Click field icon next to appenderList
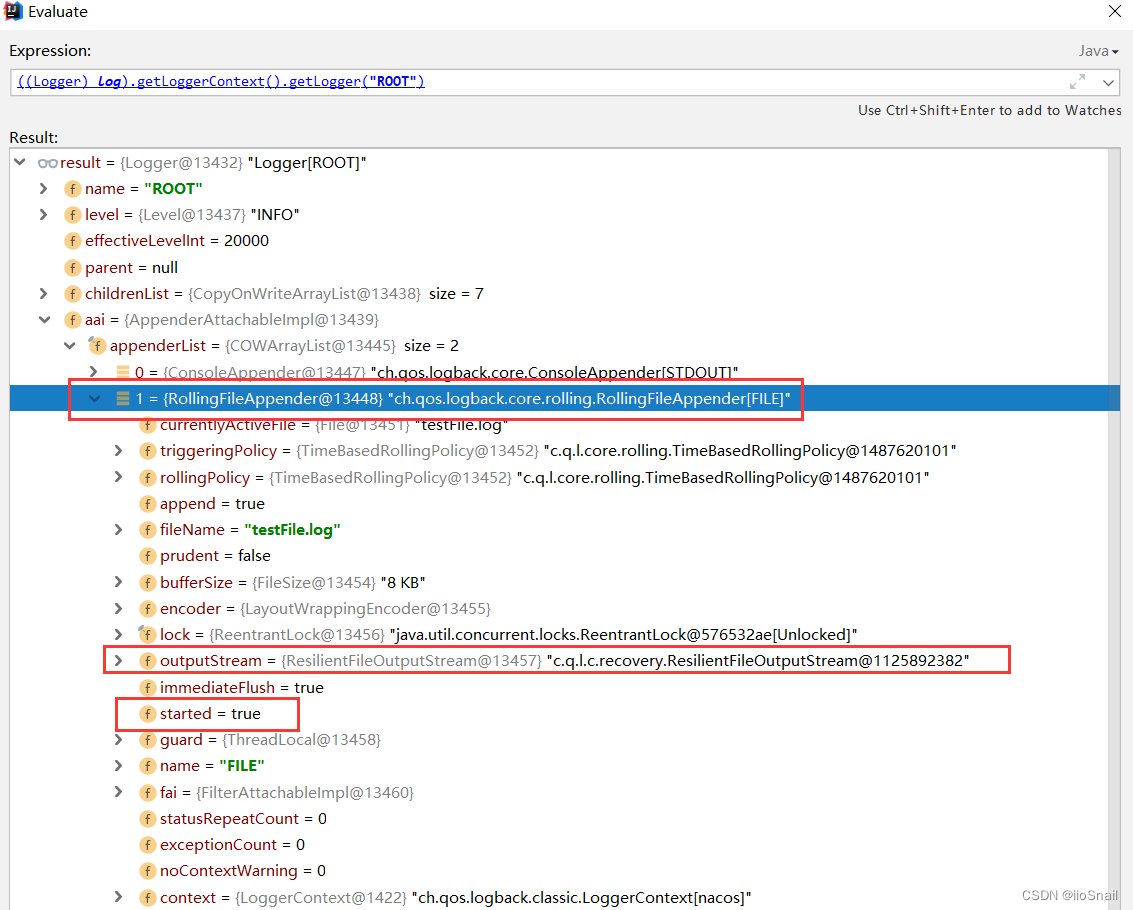Image resolution: width=1133 pixels, height=910 pixels. pos(97,345)
